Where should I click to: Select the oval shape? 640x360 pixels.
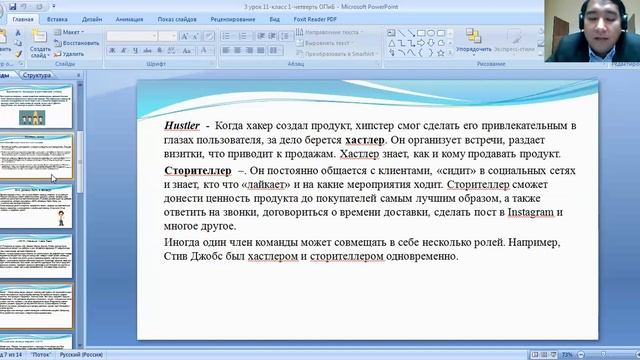[431, 33]
